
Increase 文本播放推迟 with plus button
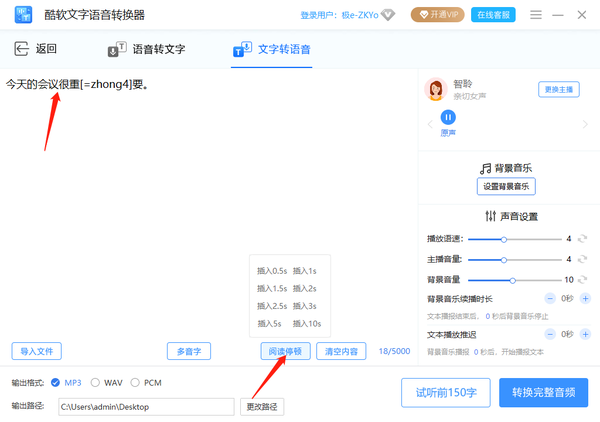click(585, 334)
